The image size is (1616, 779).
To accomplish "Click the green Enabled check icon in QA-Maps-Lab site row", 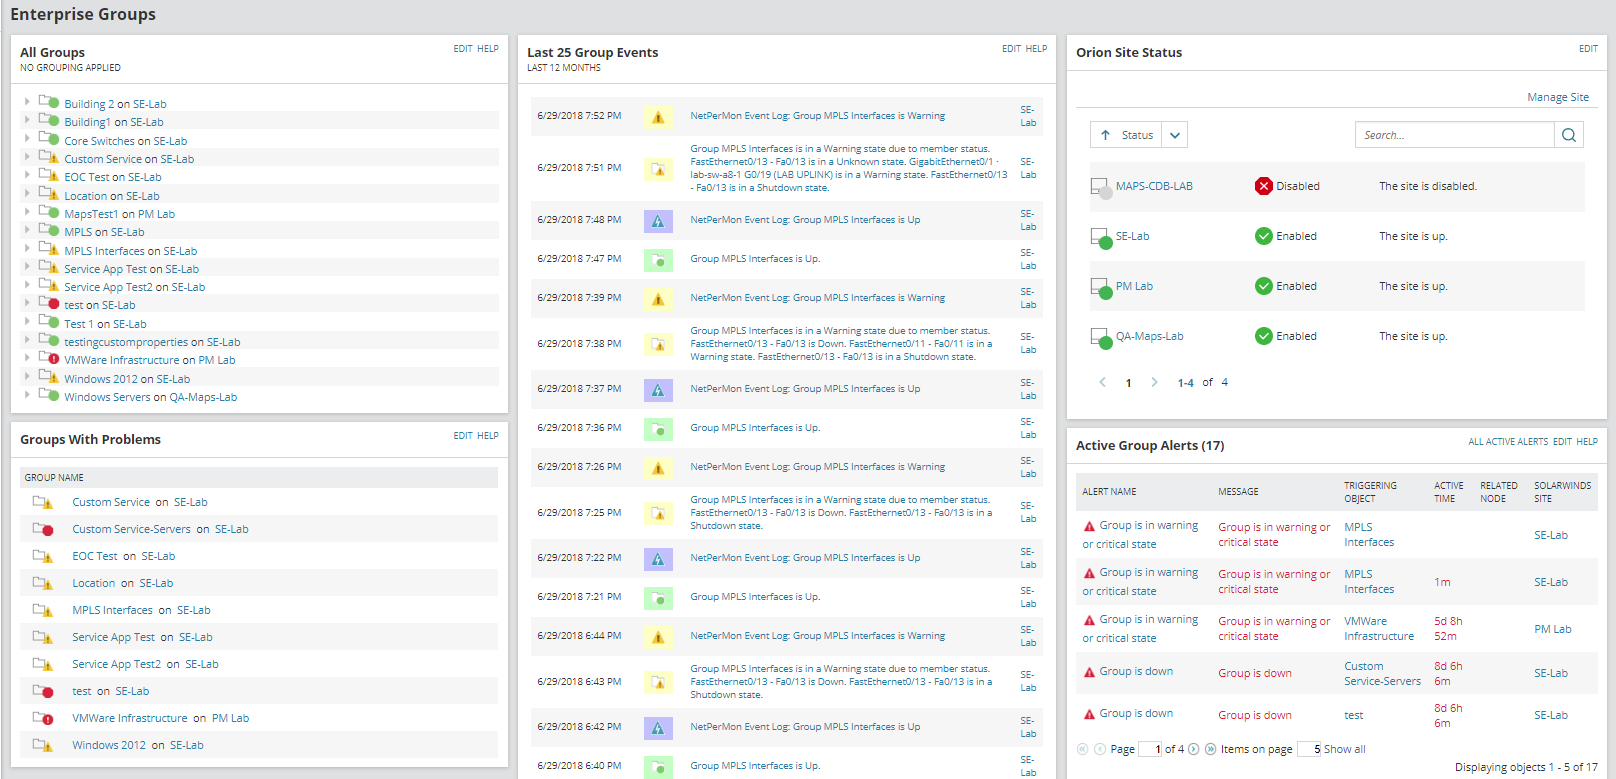I will 1264,336.
